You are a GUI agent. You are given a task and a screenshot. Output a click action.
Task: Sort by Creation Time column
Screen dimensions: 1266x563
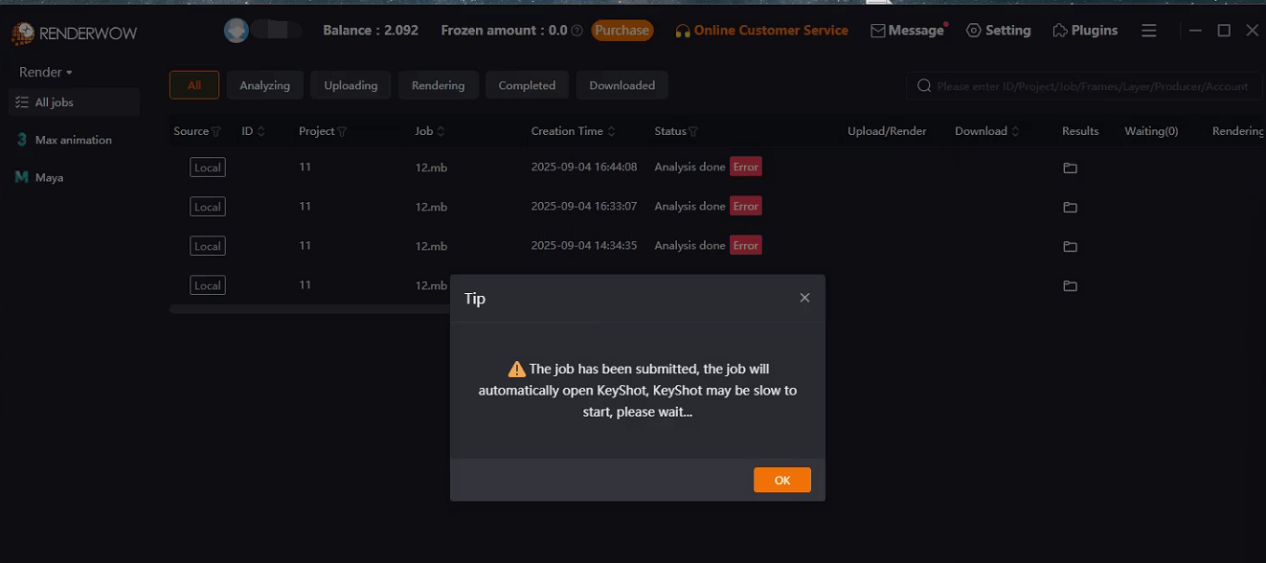click(611, 132)
